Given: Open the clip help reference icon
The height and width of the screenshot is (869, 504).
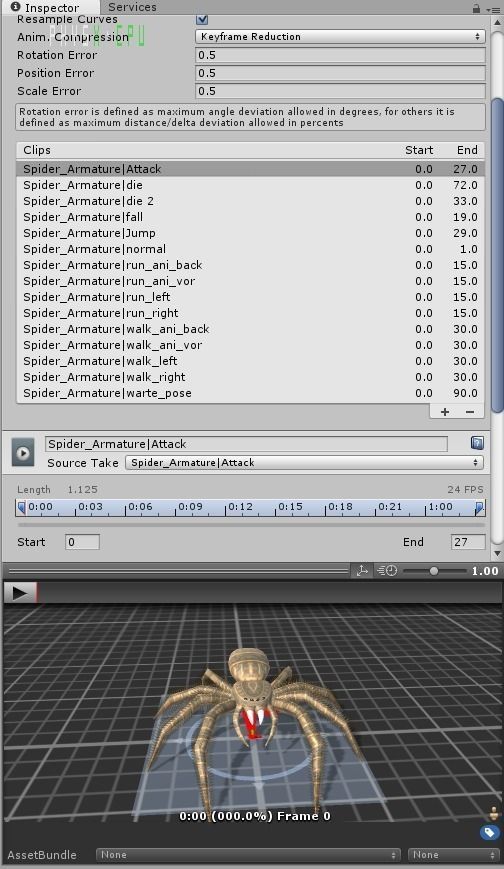Looking at the screenshot, I should pos(477,442).
